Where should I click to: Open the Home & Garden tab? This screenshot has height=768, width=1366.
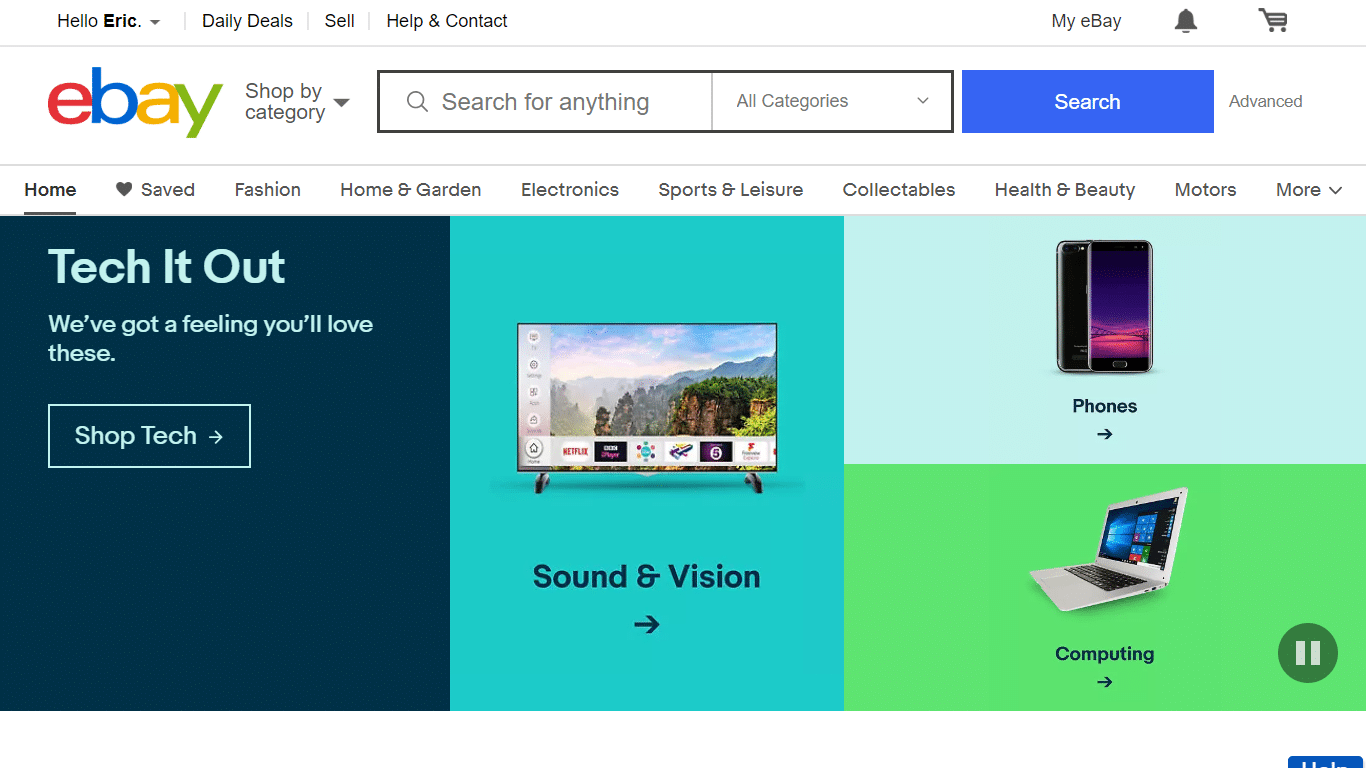[x=410, y=190]
